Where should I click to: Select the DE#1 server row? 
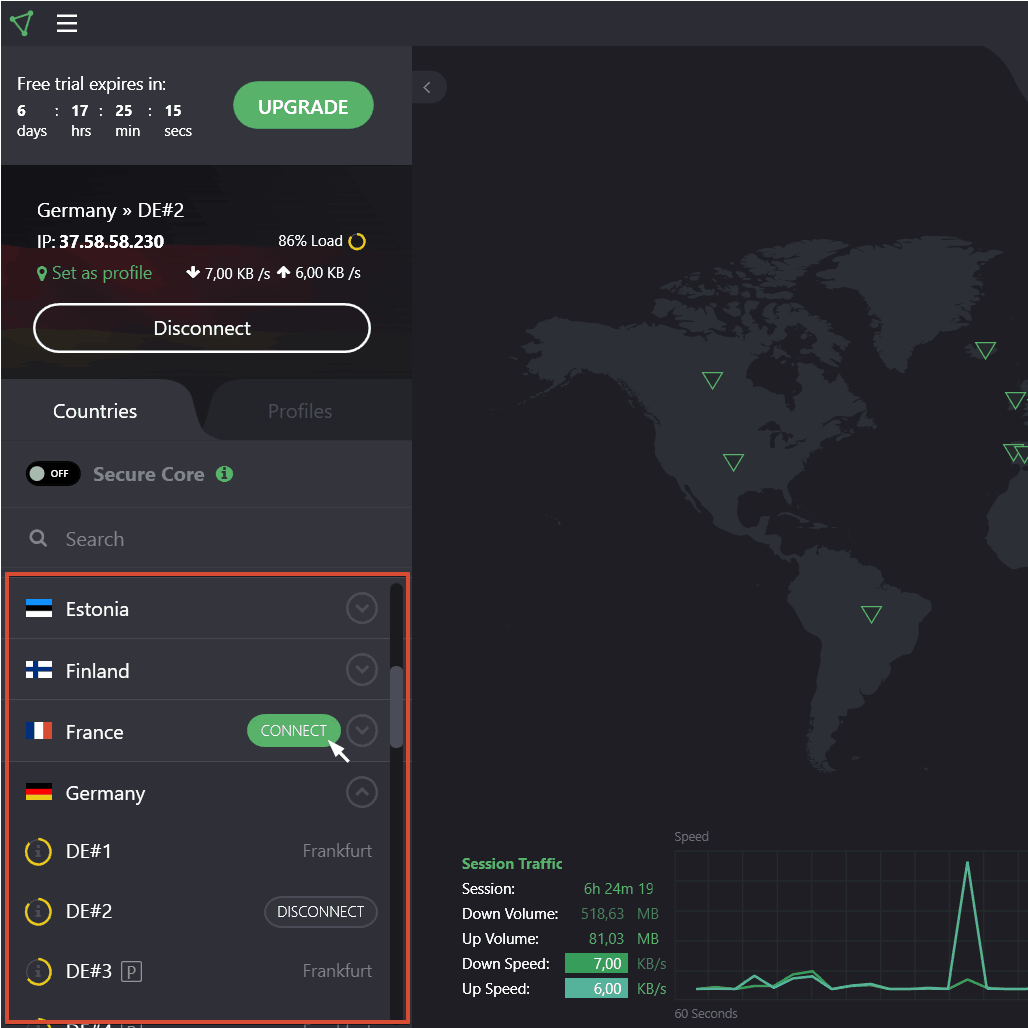(199, 852)
